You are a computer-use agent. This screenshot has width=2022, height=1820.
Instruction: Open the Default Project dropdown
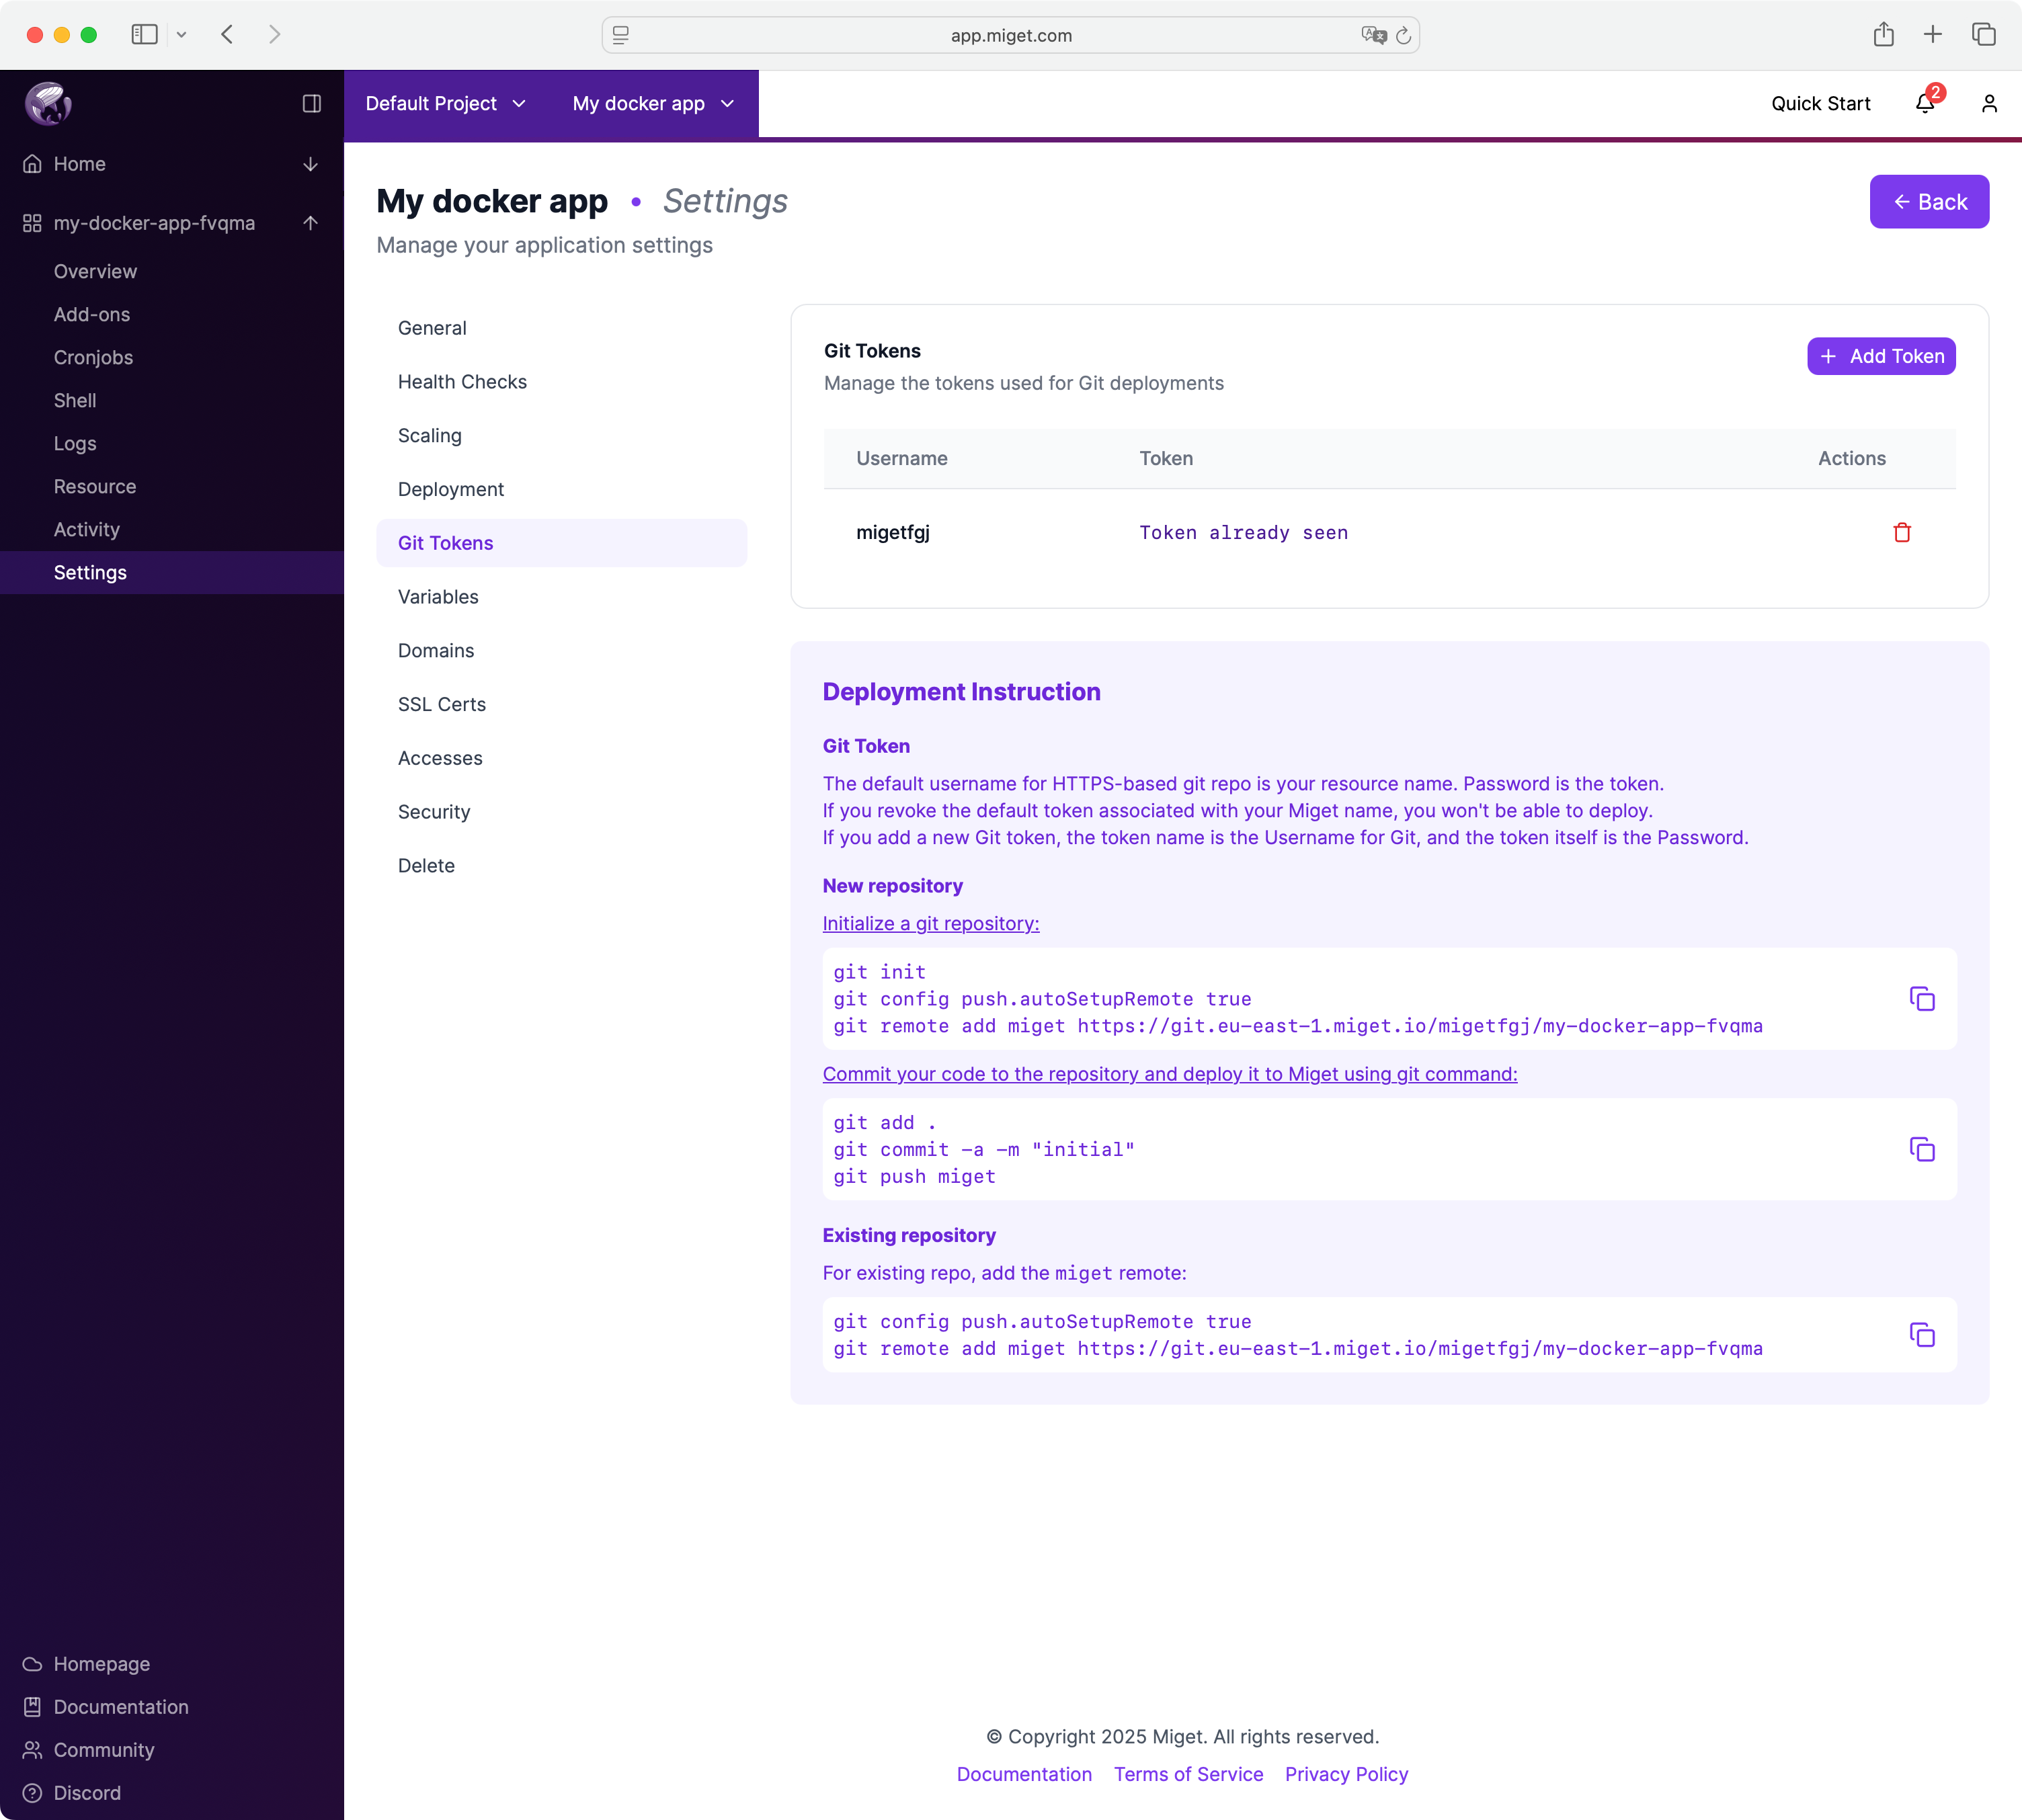point(445,103)
